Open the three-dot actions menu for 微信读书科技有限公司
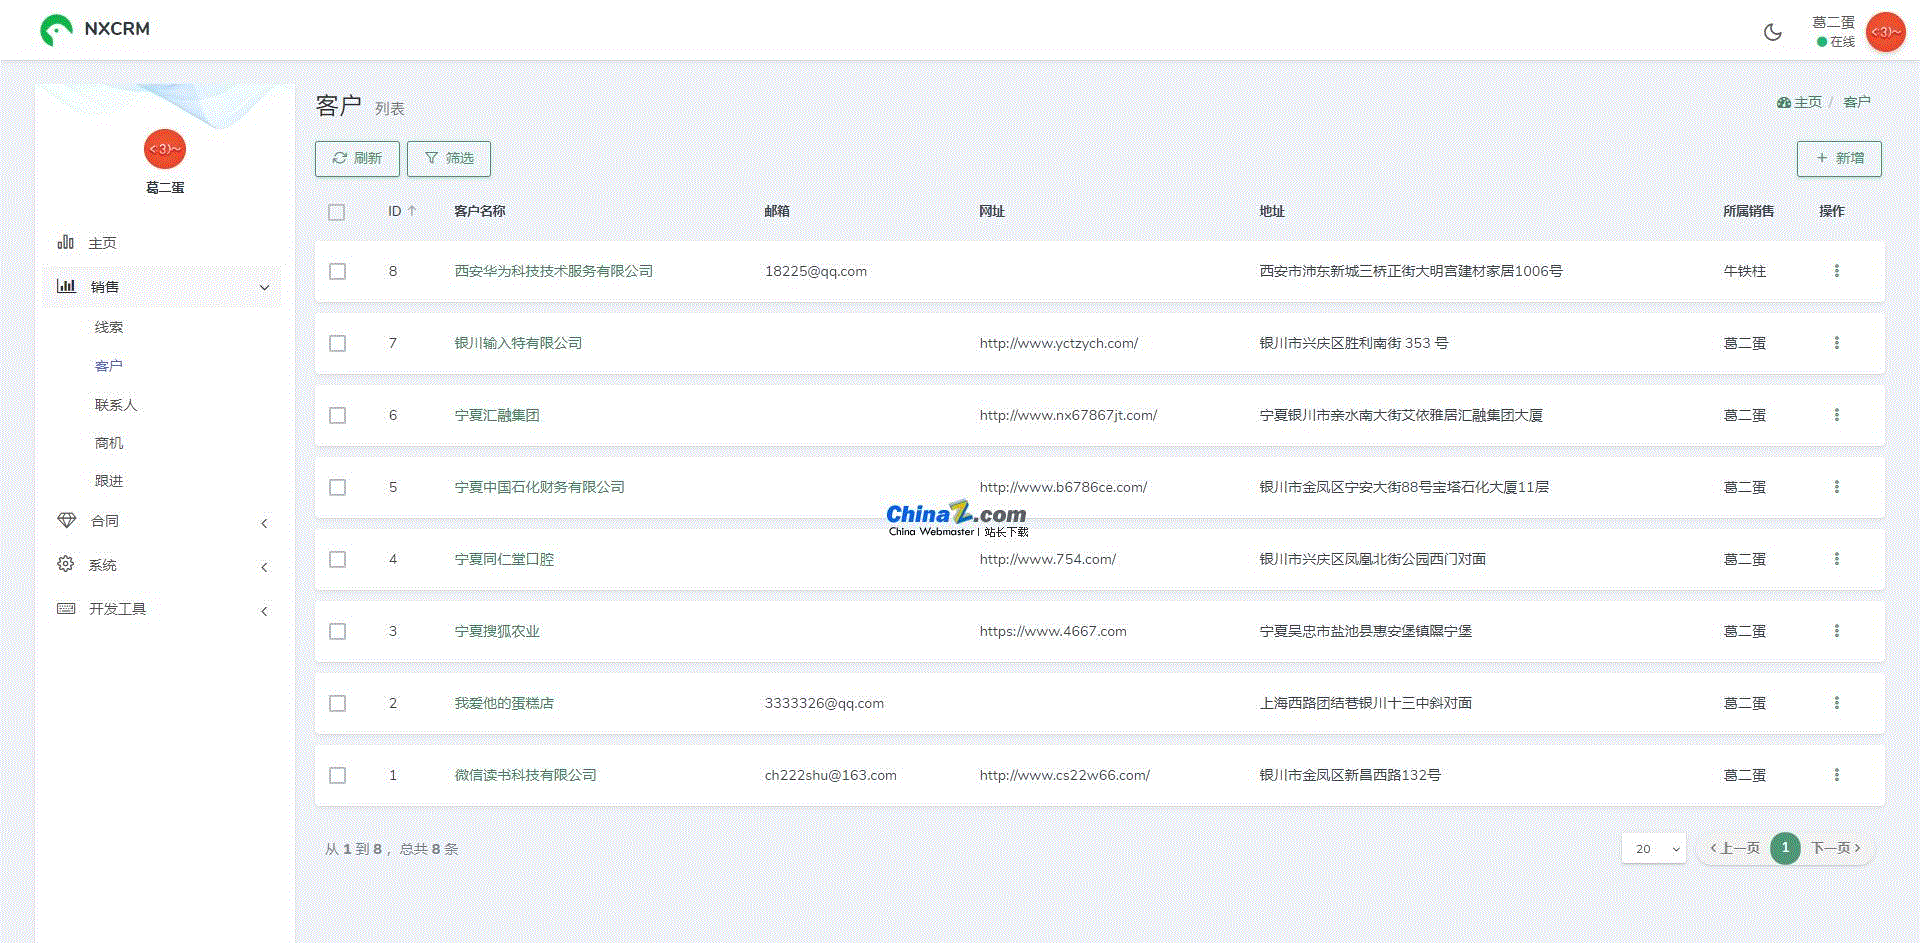Viewport: 1920px width, 943px height. [x=1836, y=775]
